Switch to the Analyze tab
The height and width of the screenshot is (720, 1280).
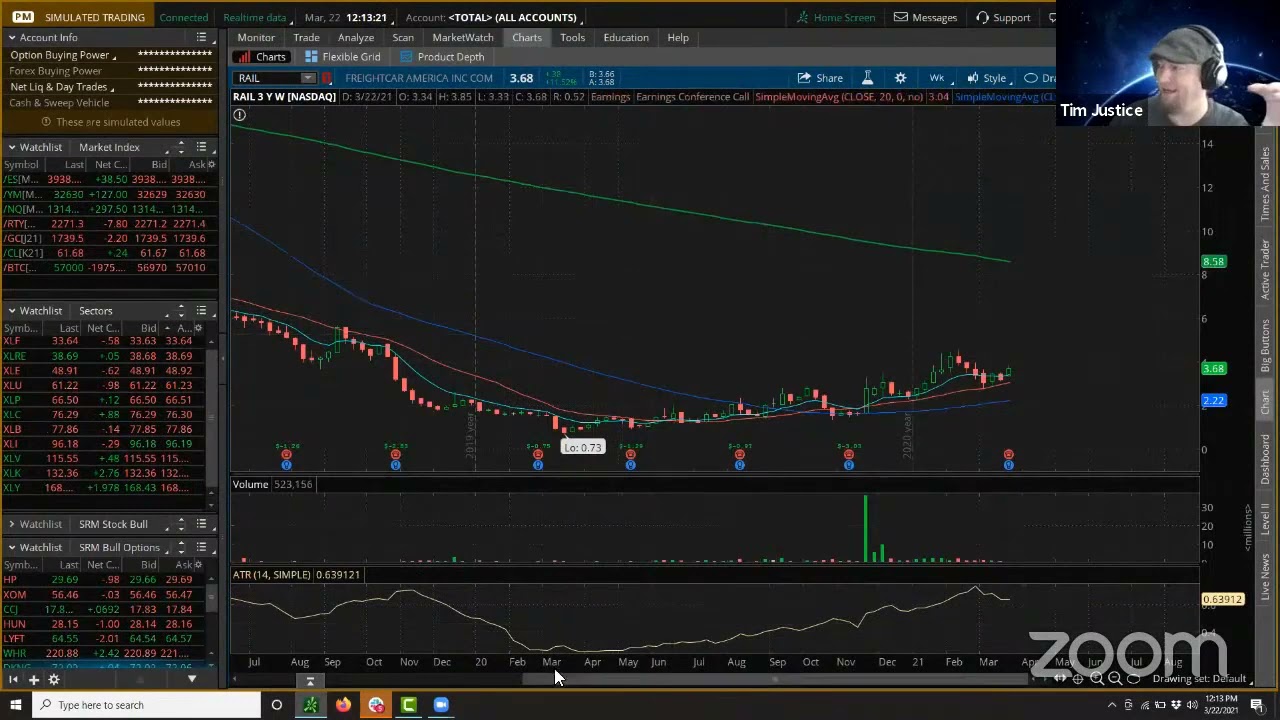coord(355,37)
